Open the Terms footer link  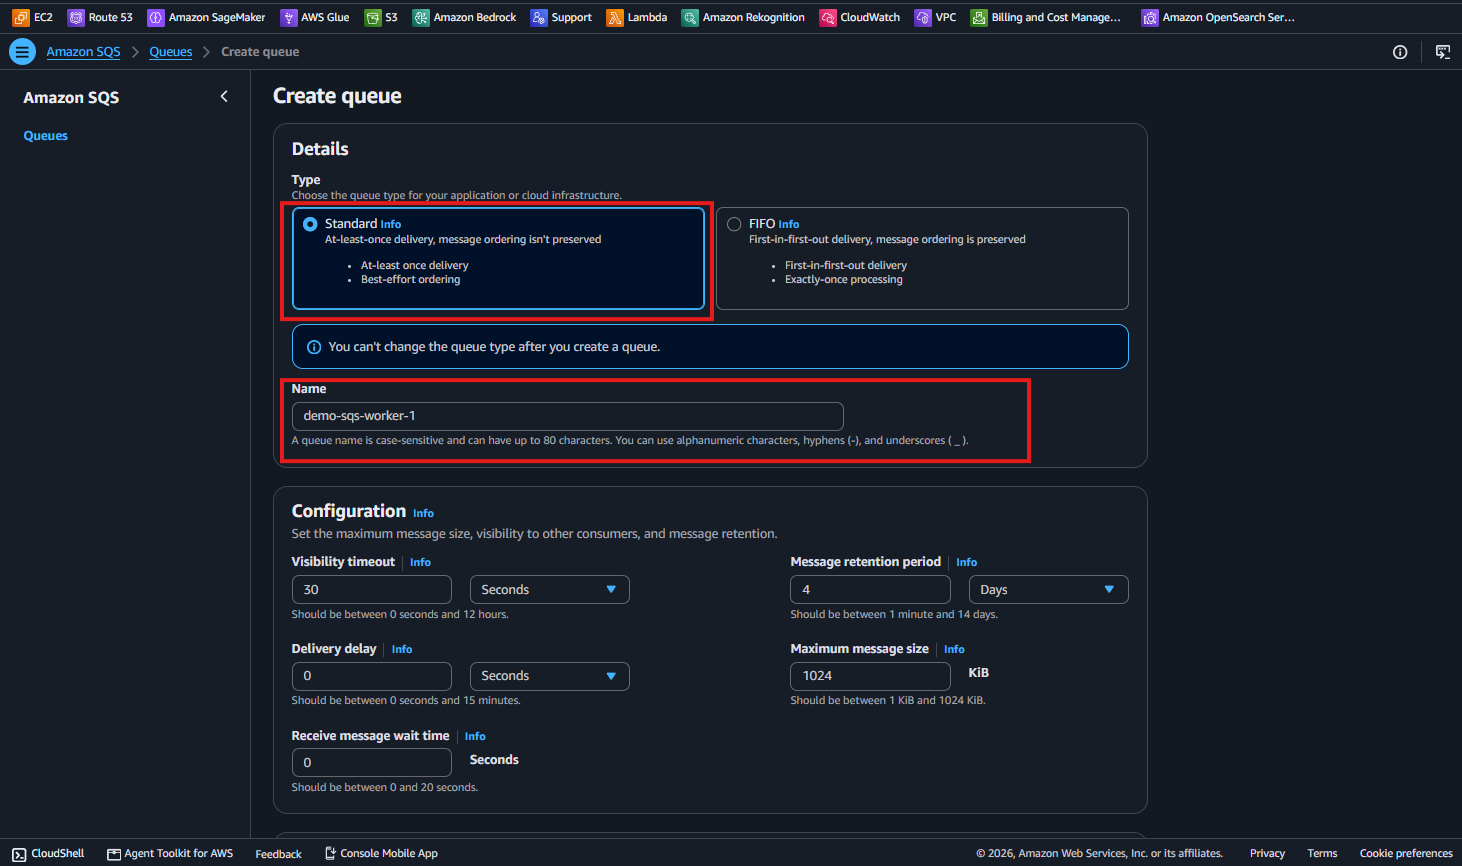pyautogui.click(x=1322, y=854)
